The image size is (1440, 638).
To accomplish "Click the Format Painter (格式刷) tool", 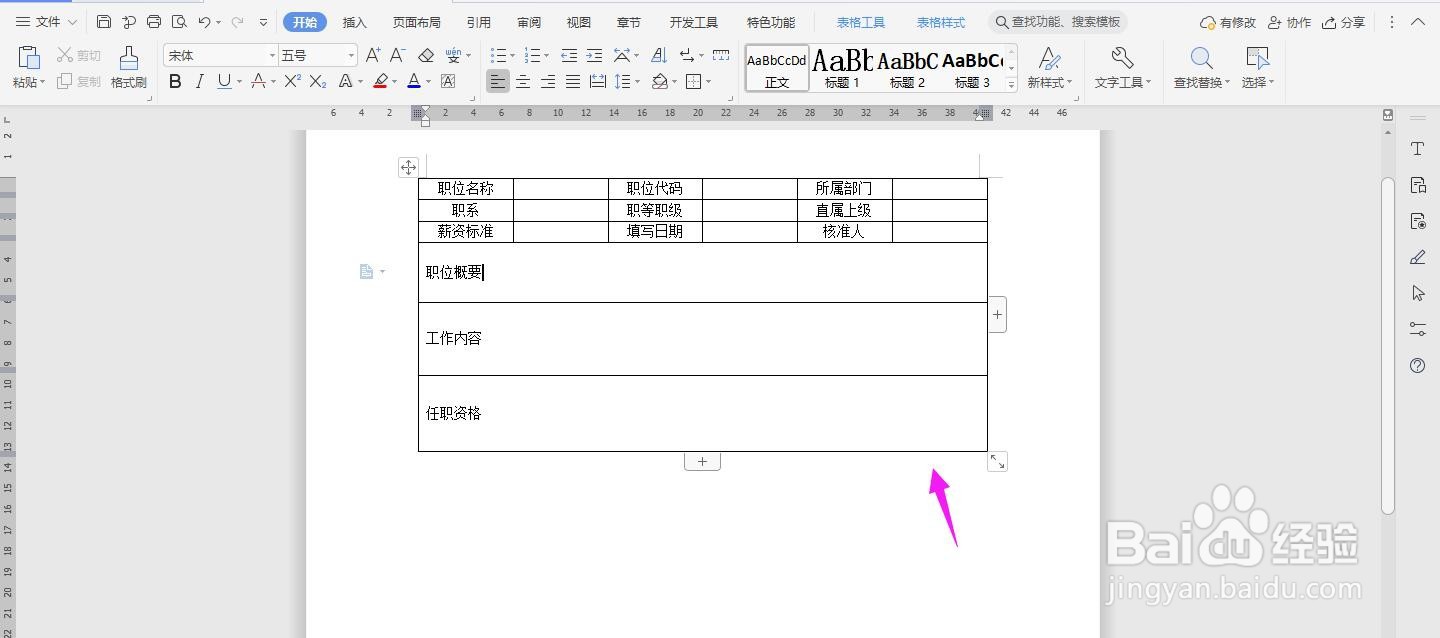I will 128,68.
